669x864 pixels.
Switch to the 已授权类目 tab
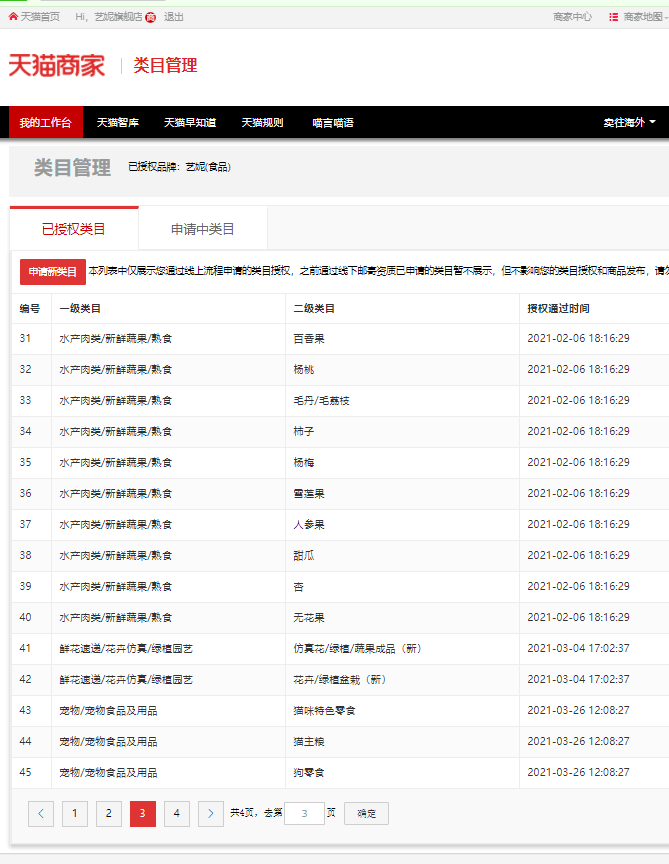pos(74,229)
